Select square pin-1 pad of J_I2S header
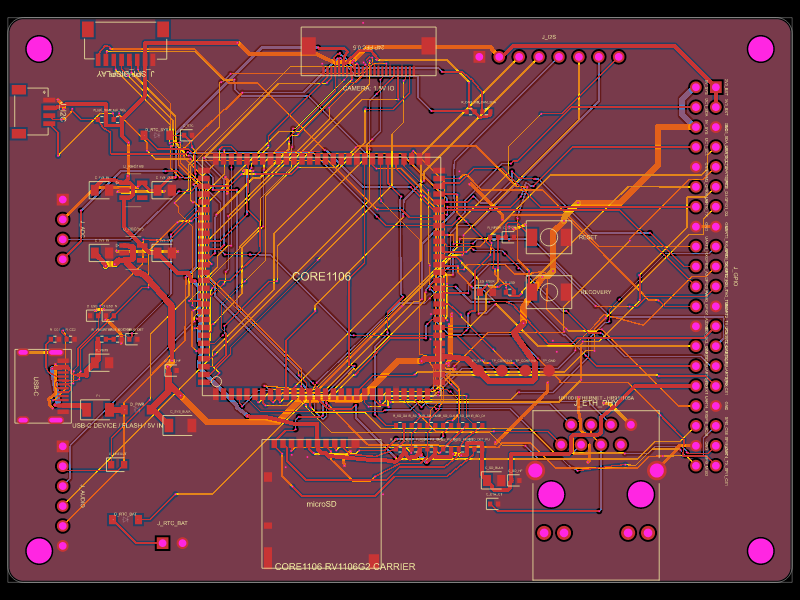This screenshot has height=600, width=800. 479,57
